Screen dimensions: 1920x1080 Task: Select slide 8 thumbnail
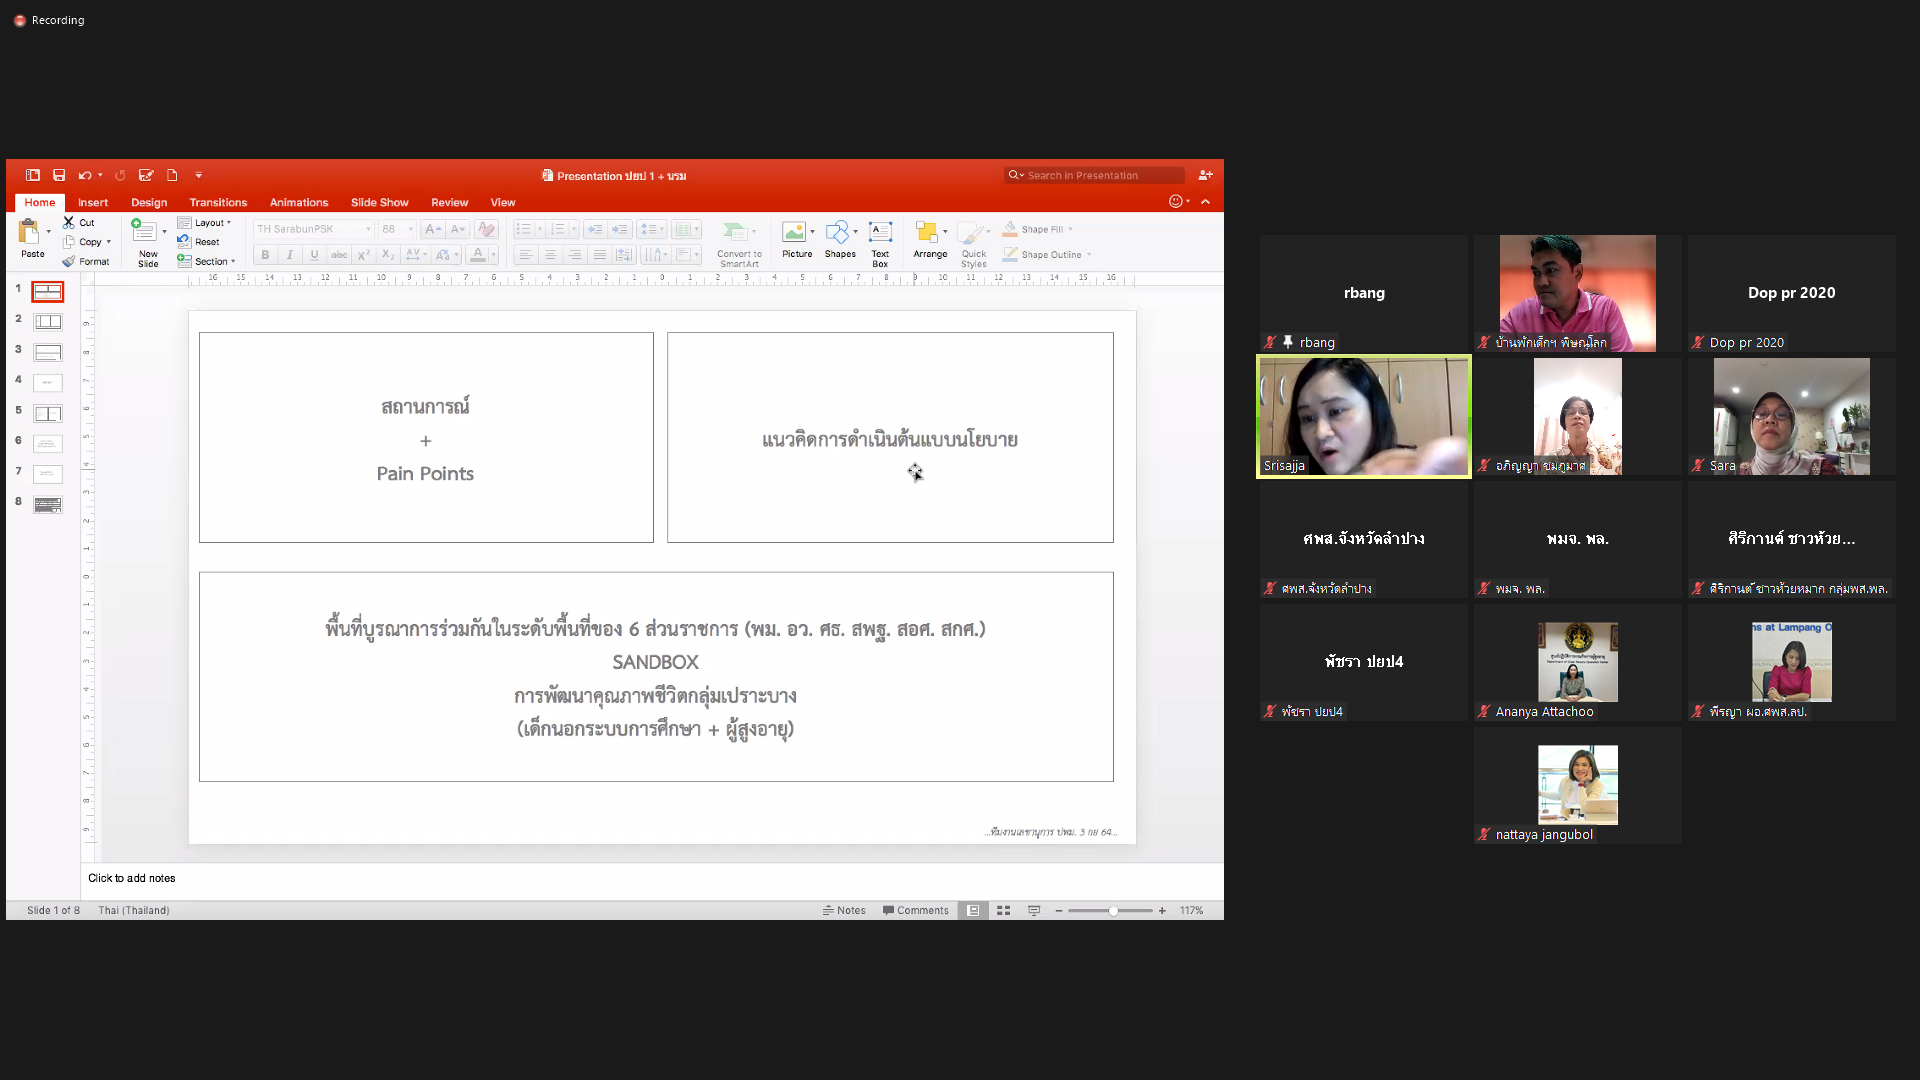pyautogui.click(x=47, y=505)
